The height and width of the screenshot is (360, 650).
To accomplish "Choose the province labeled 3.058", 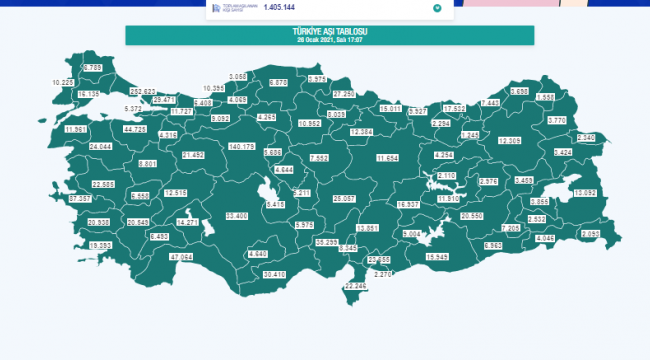I will [x=238, y=77].
